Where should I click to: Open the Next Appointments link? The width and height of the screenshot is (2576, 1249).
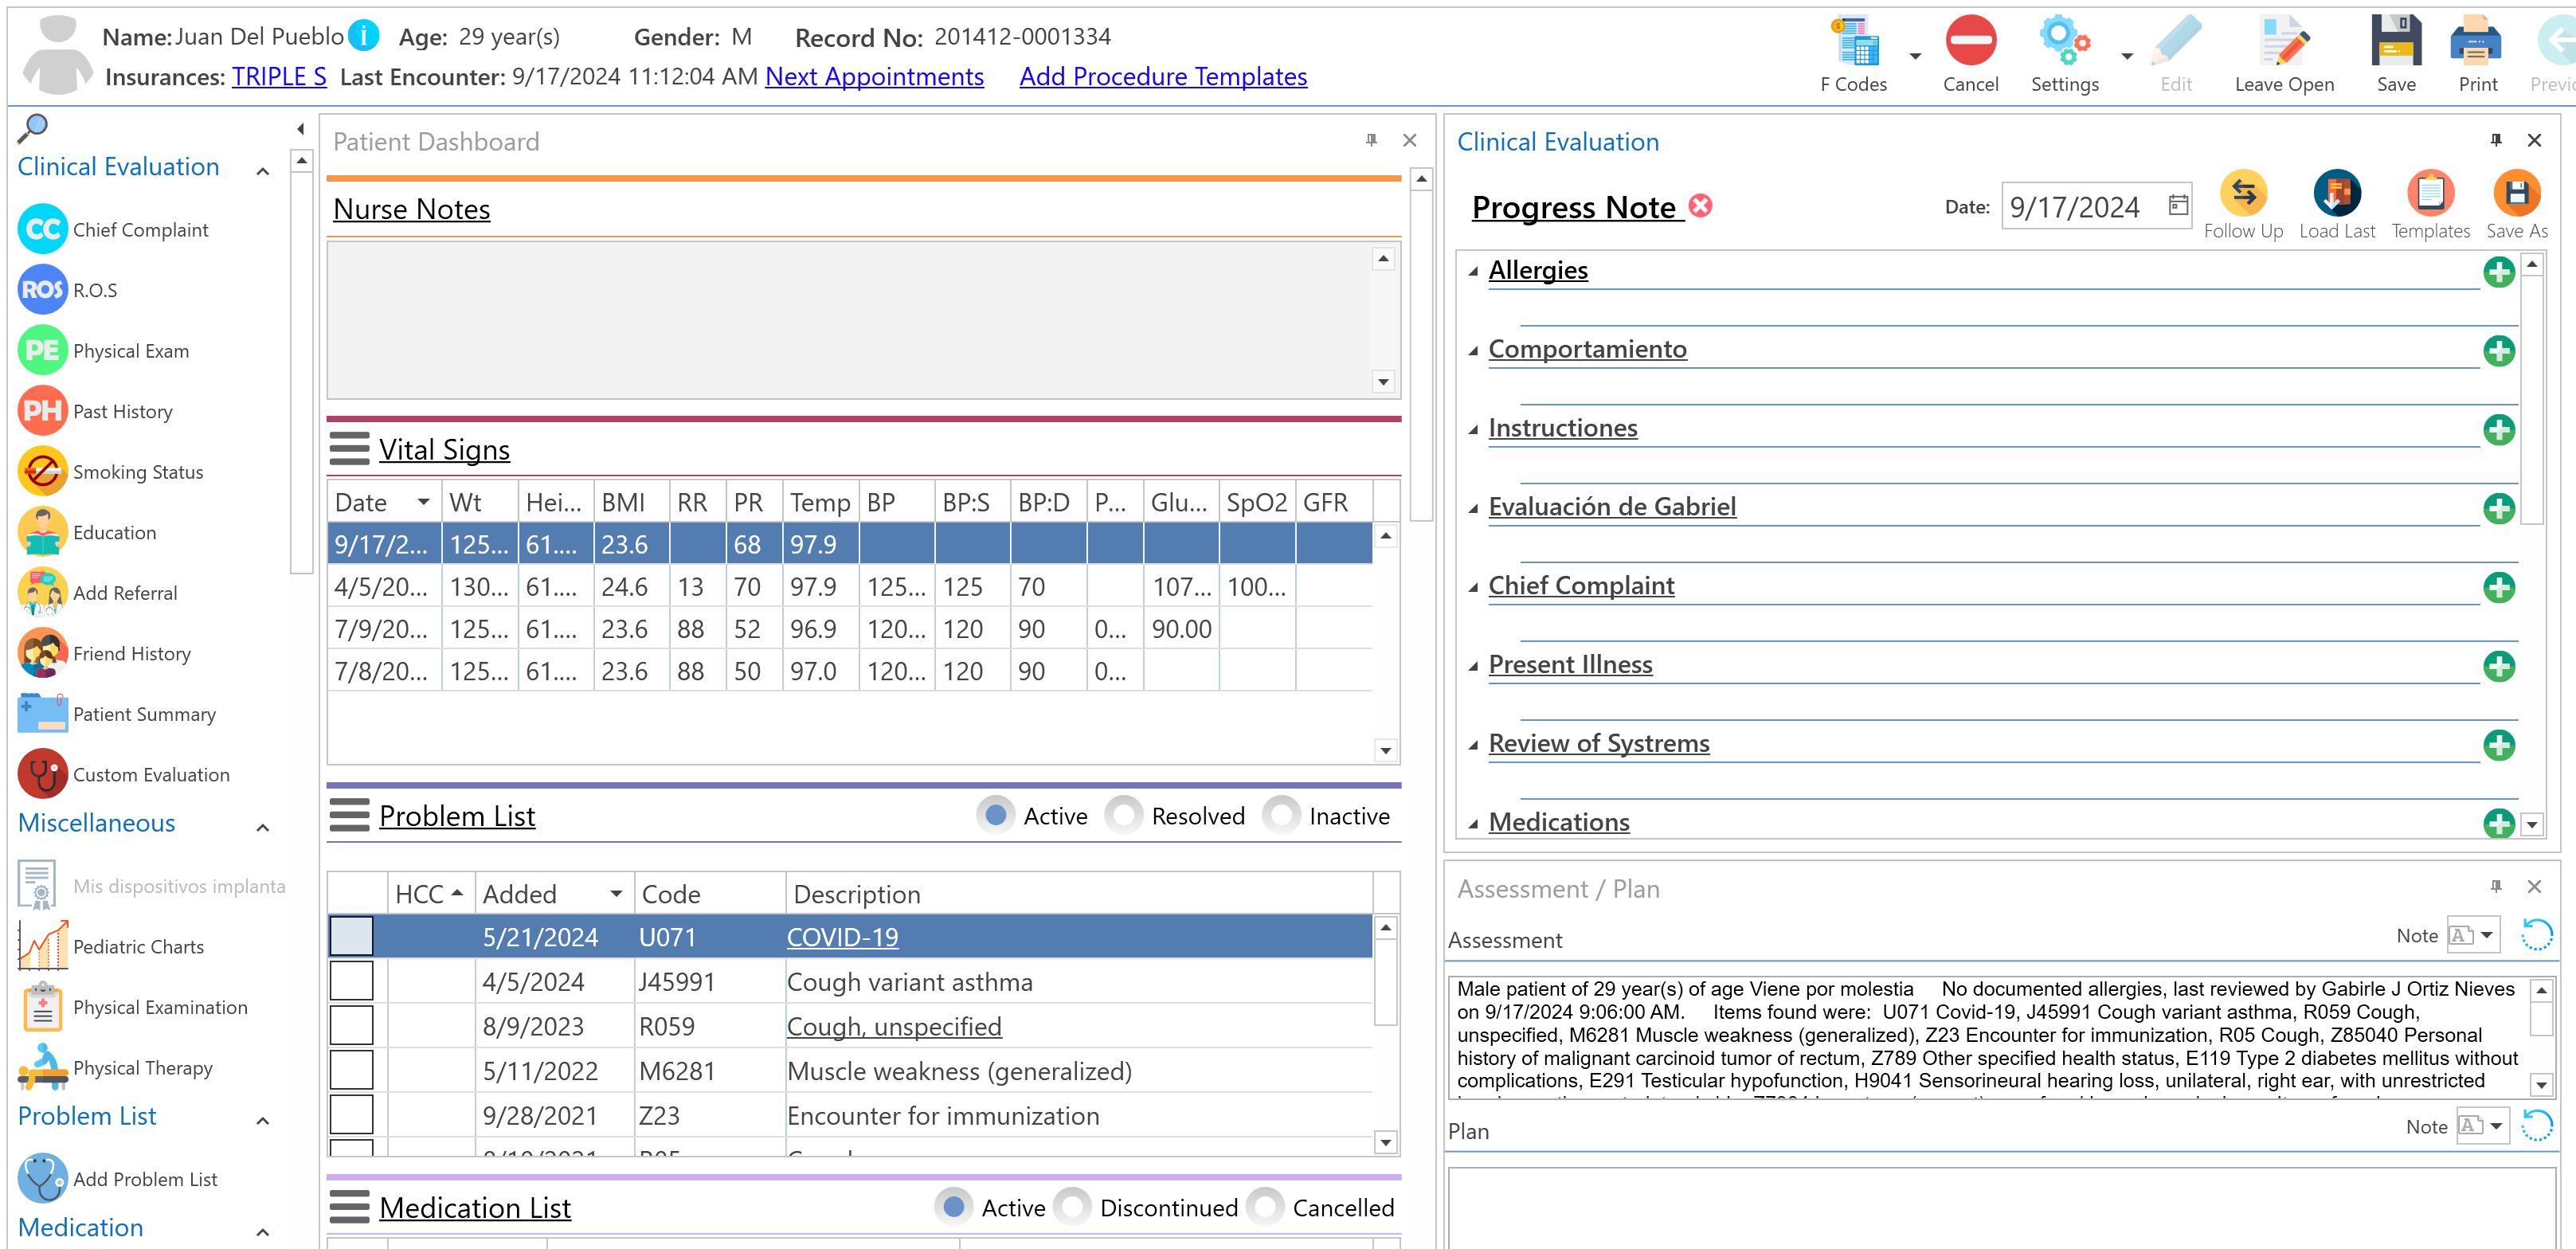(874, 77)
